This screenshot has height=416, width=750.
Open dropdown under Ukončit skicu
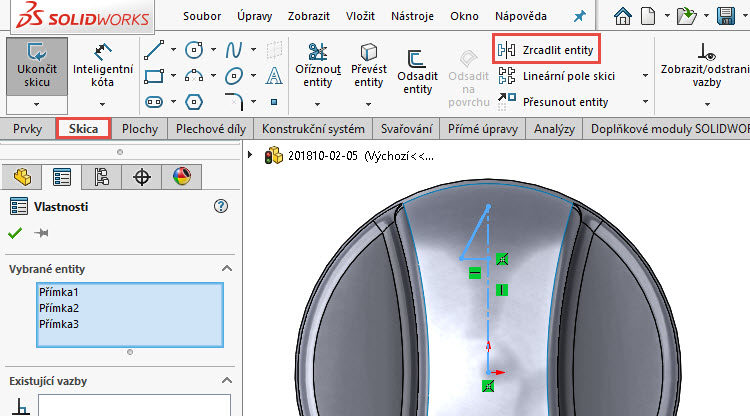37,104
